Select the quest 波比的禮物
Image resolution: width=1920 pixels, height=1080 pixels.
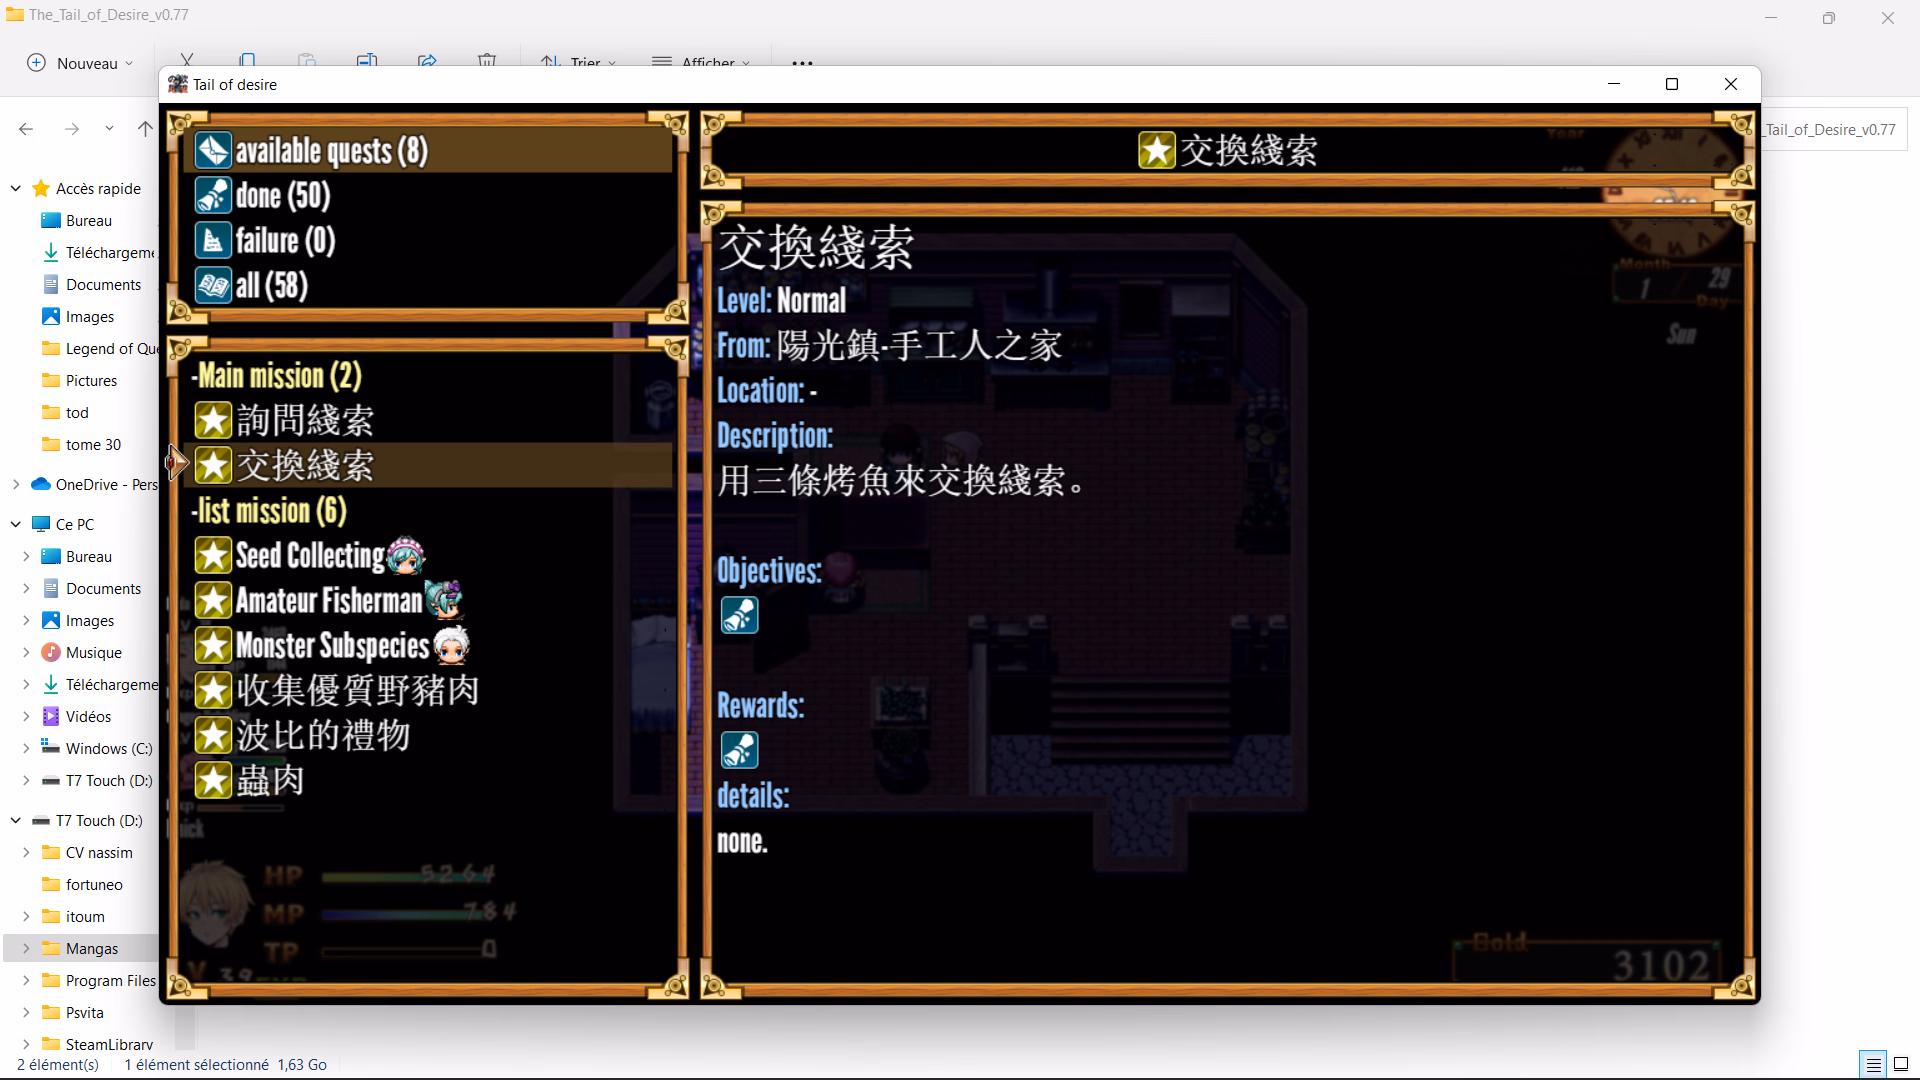pos(429,736)
